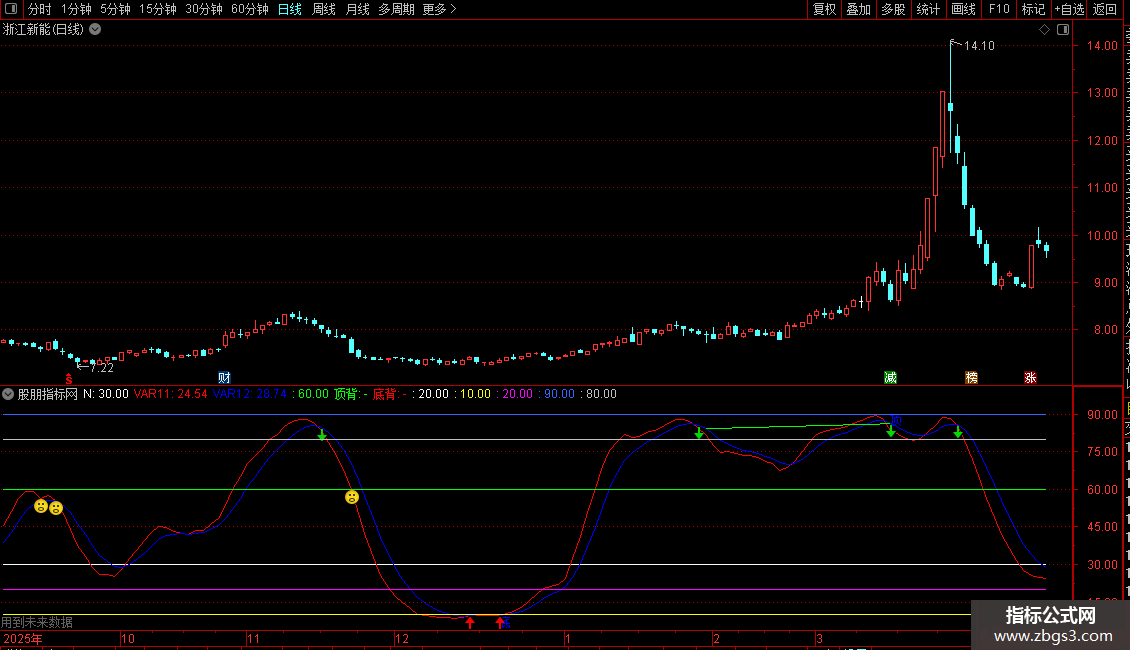Click the red '涨' marker icon
1130x650 pixels.
click(x=1030, y=378)
